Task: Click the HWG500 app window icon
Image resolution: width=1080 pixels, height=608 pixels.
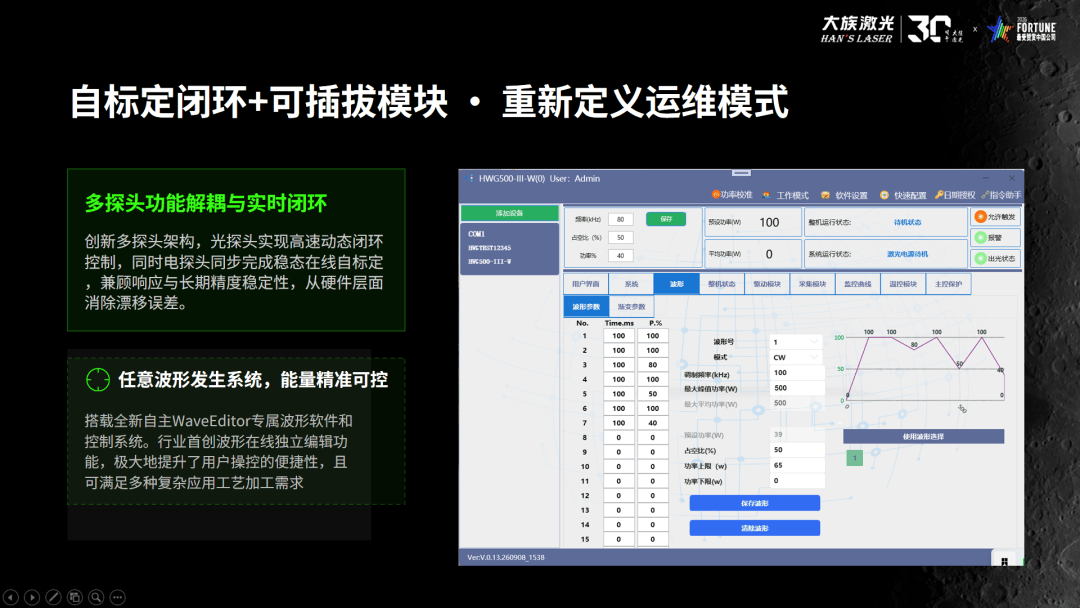Action: (x=470, y=178)
